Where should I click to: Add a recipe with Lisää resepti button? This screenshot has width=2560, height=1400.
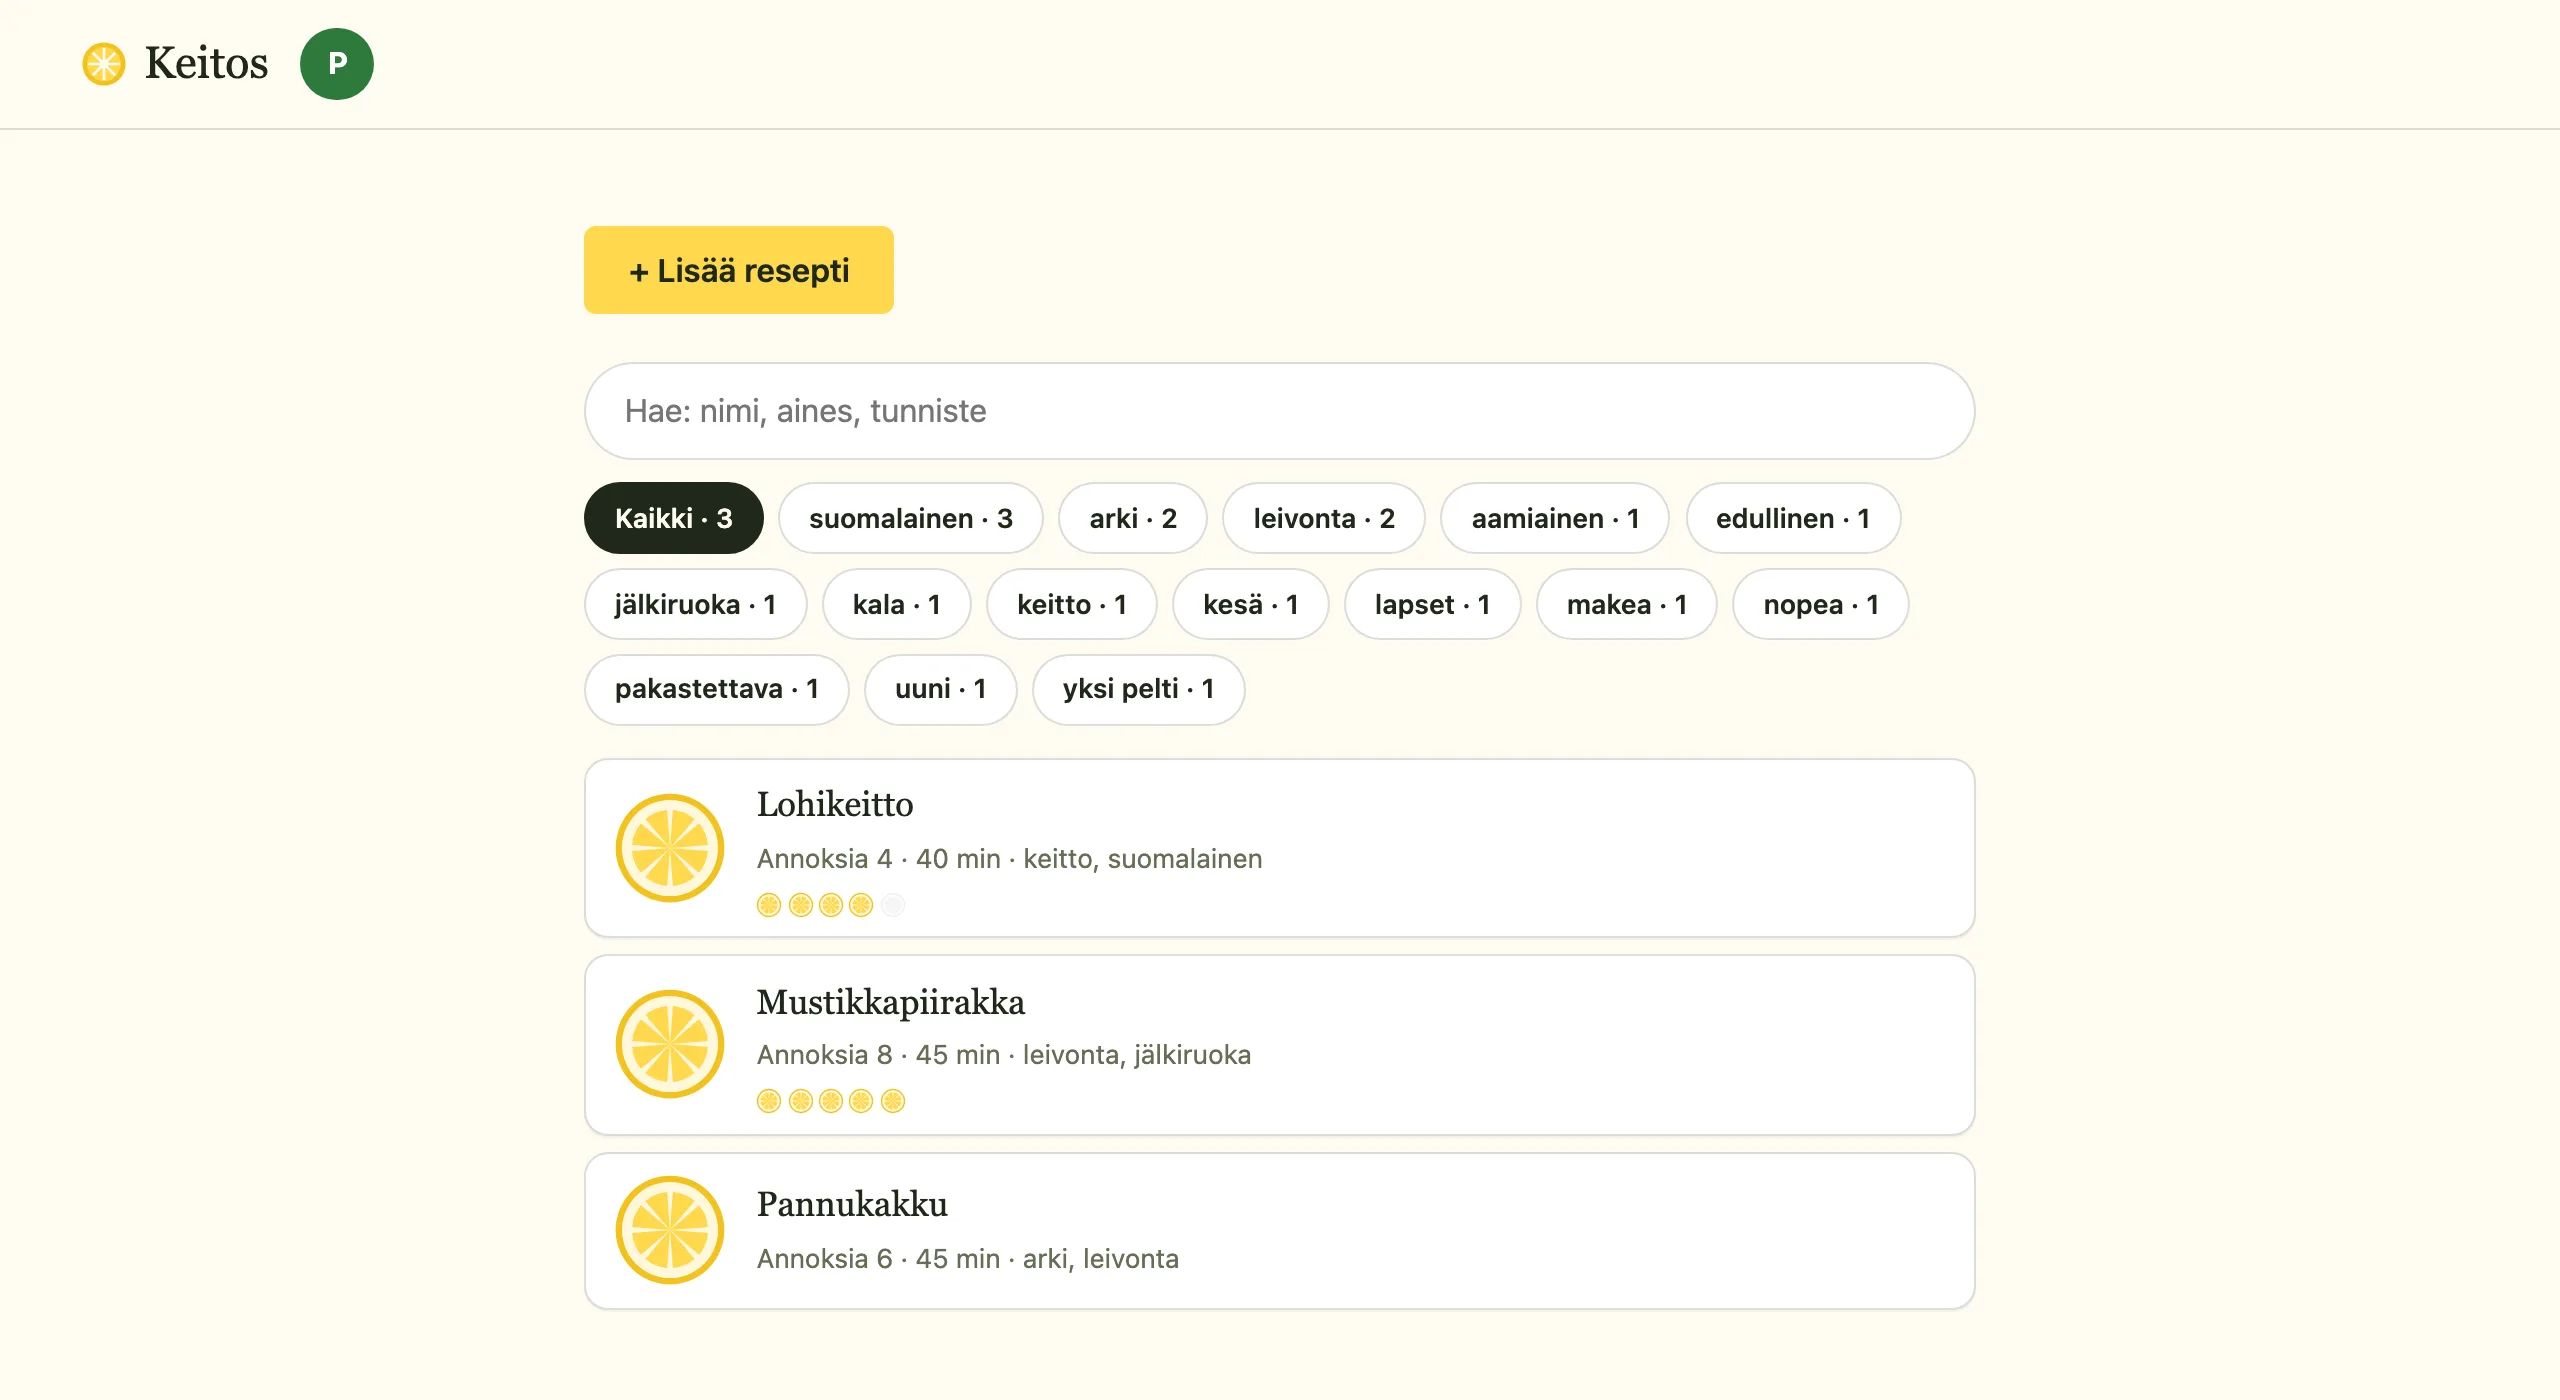tap(739, 270)
